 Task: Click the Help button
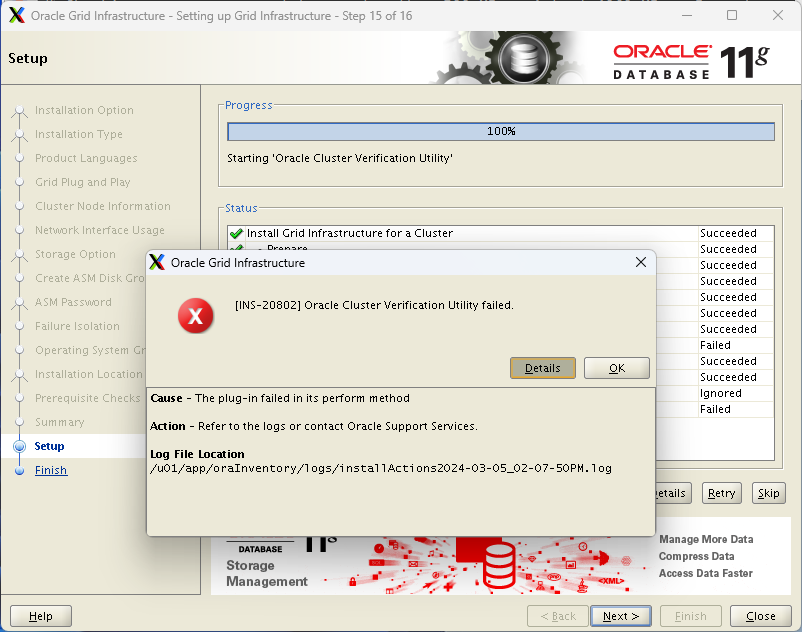(41, 616)
